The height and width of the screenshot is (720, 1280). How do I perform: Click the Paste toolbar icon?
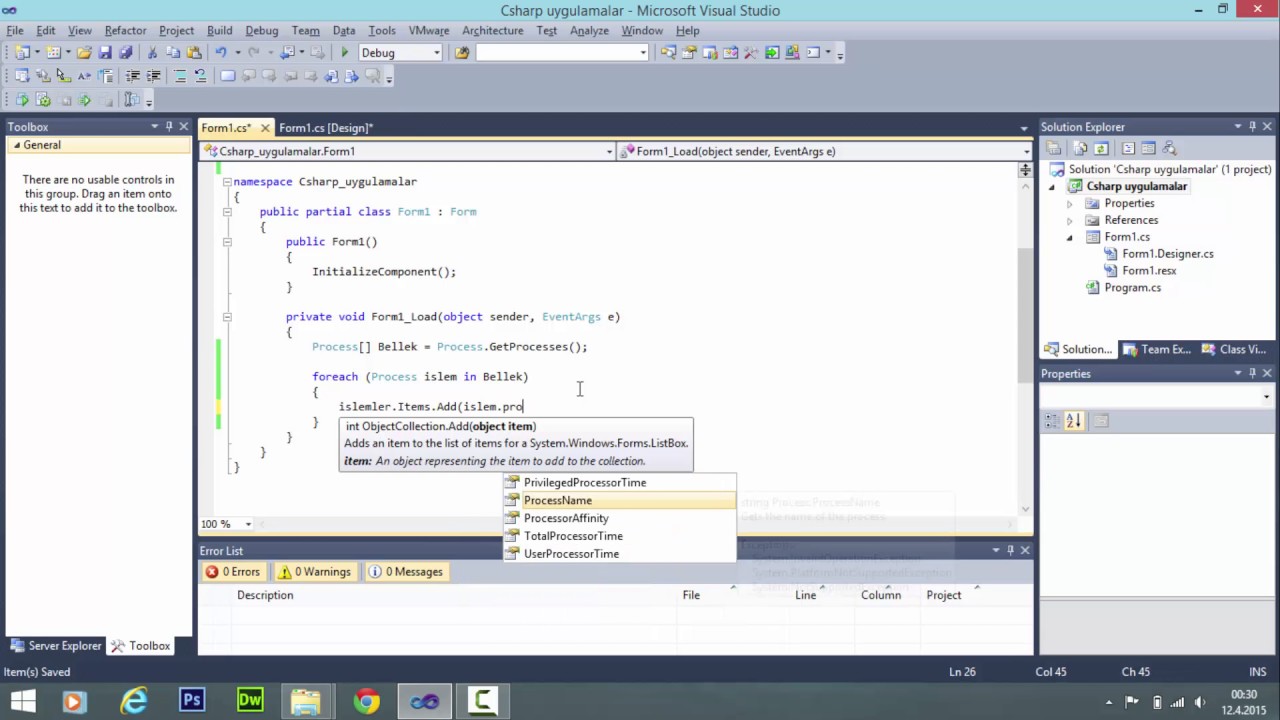[192, 53]
